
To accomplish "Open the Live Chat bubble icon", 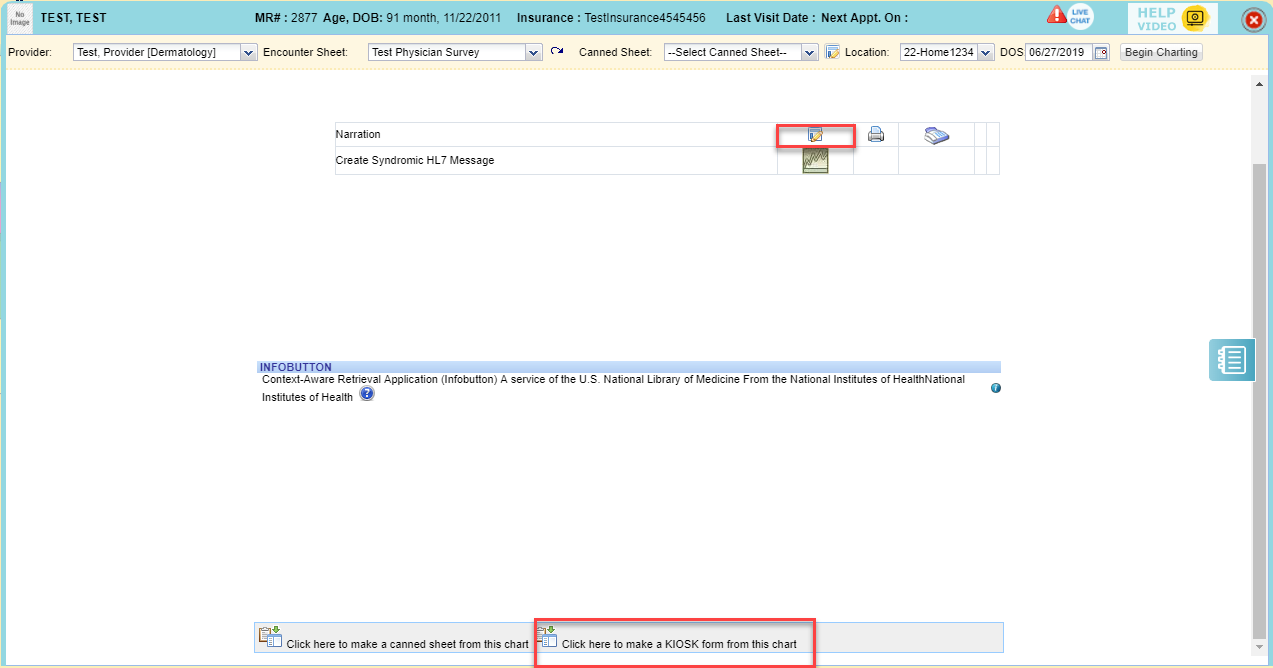I will pos(1080,17).
